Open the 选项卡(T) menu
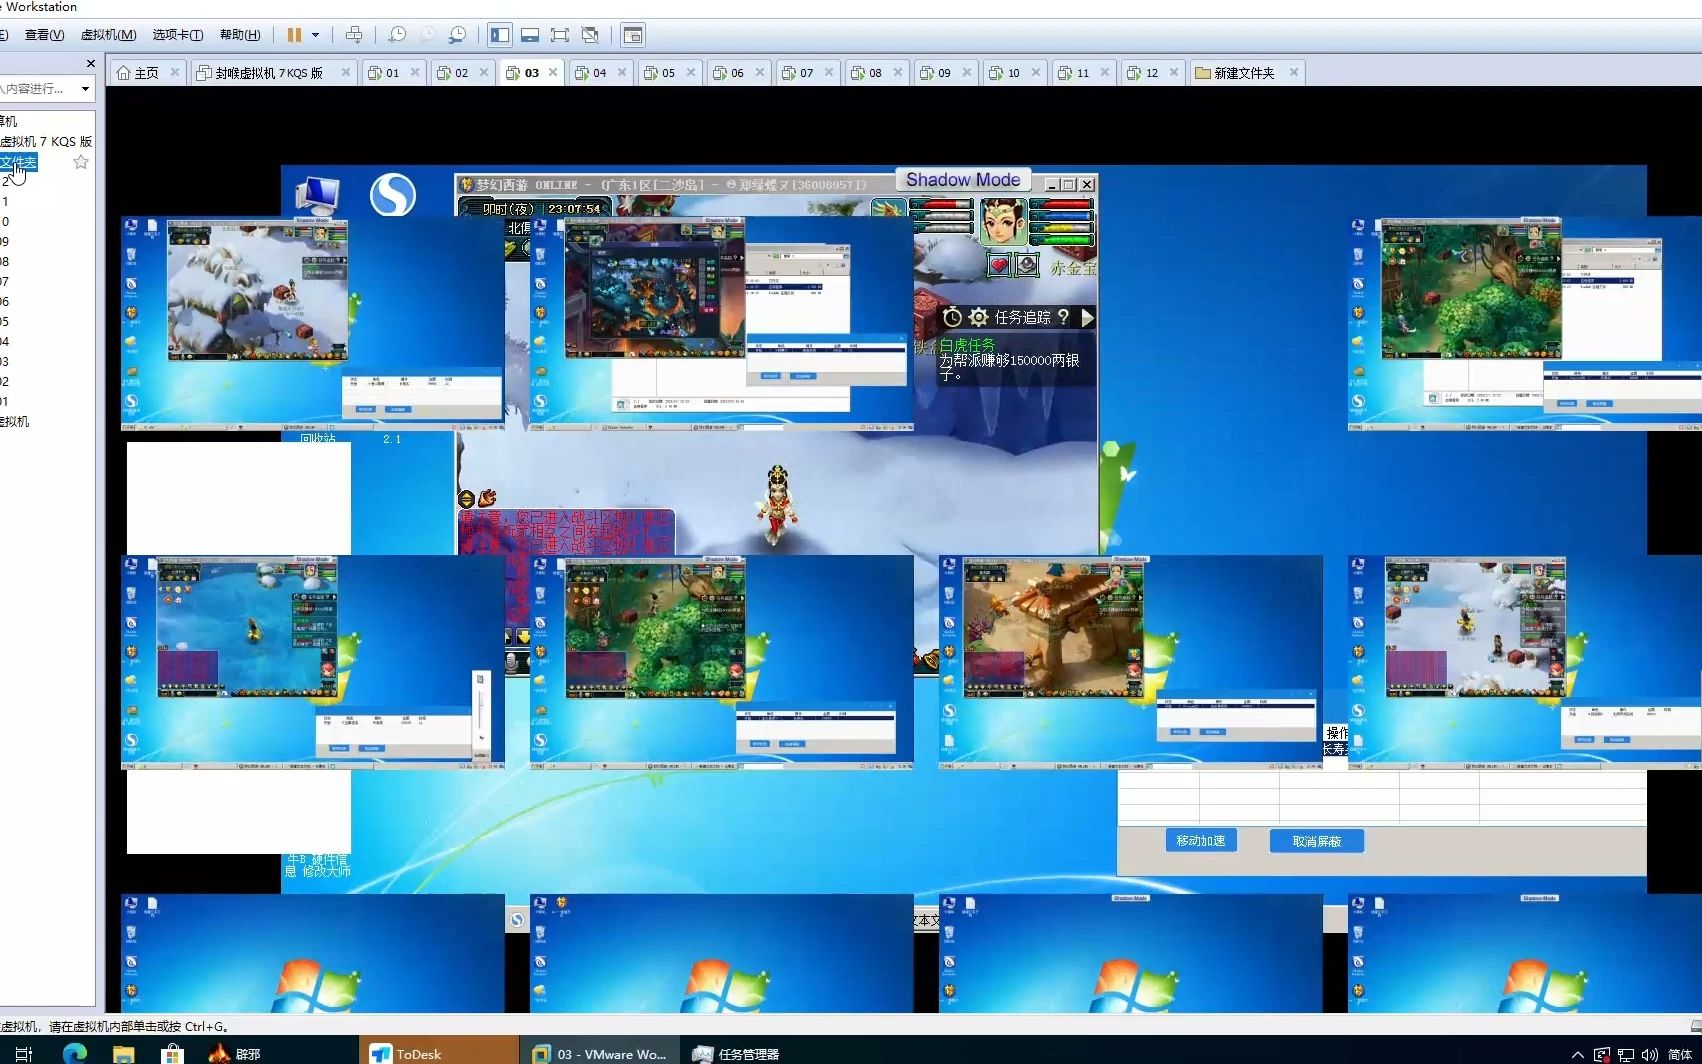 [x=177, y=35]
